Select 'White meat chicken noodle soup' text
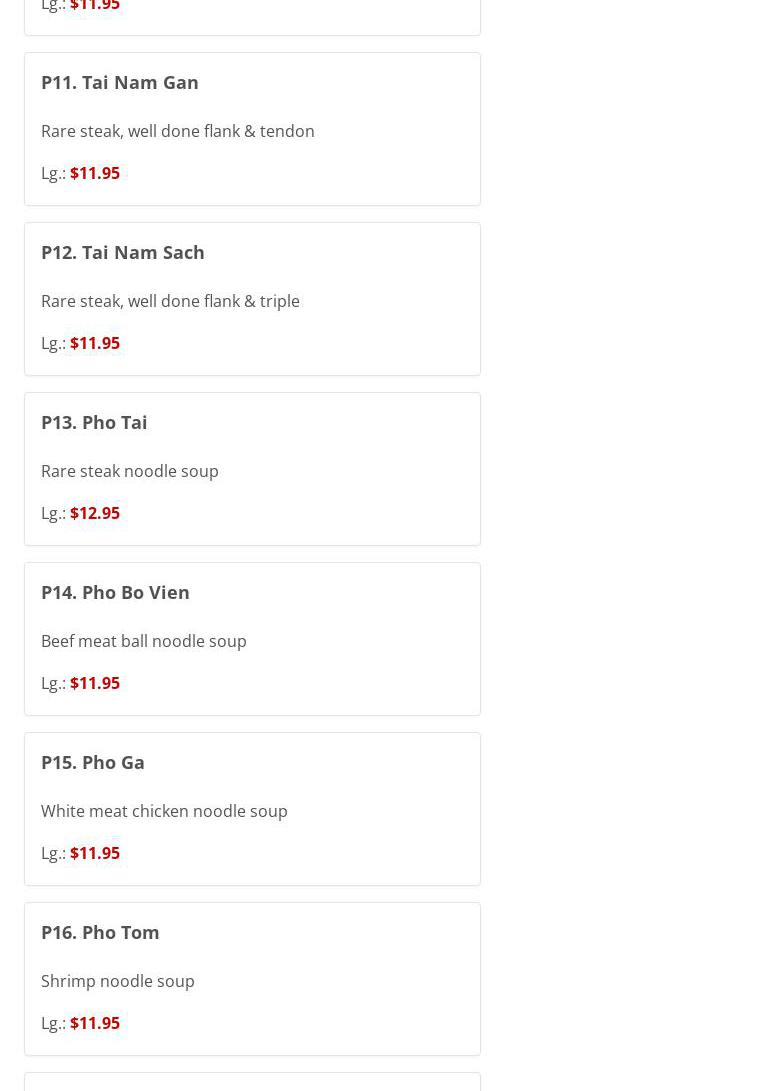Screen dimensions: 770x1091 [x=164, y=811]
